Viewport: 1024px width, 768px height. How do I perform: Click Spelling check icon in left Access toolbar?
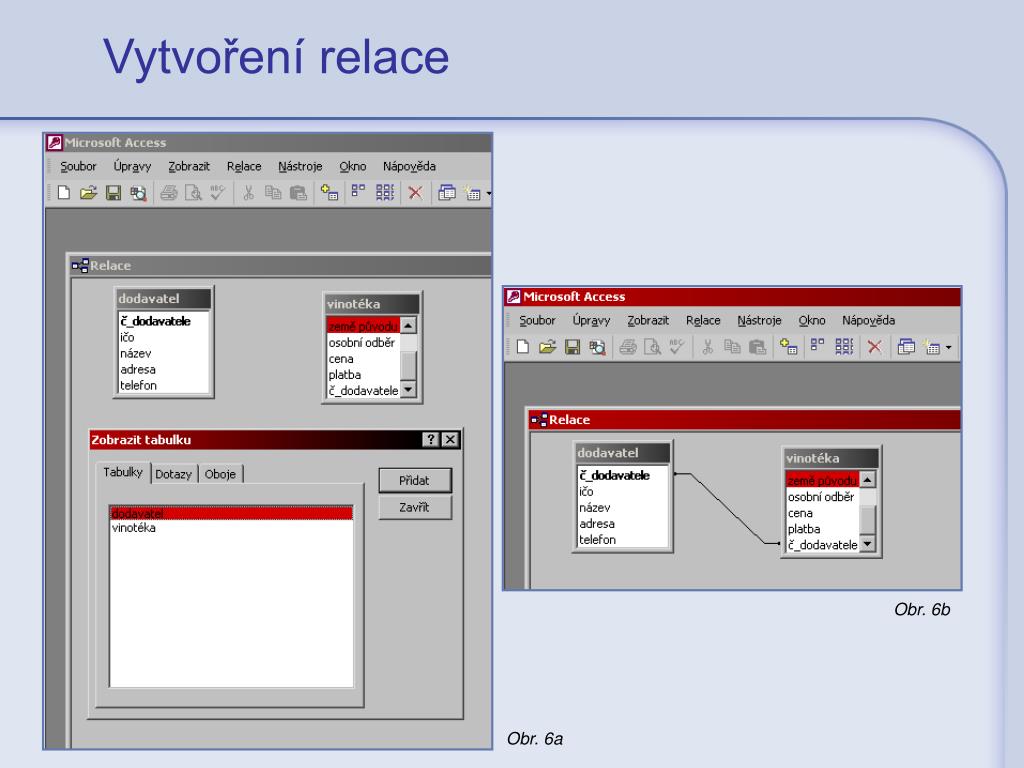click(217, 192)
